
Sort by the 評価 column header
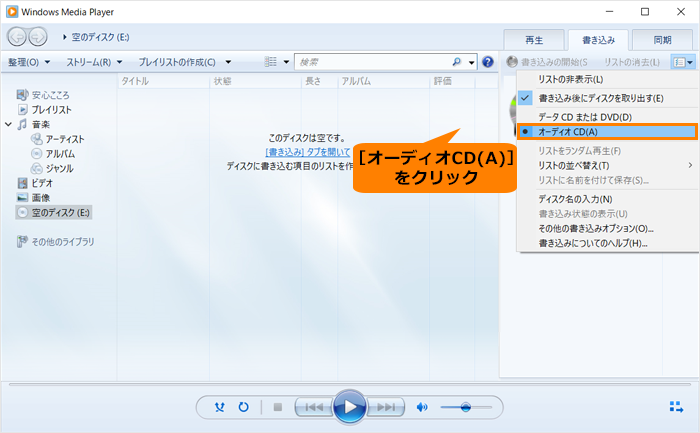click(x=452, y=81)
